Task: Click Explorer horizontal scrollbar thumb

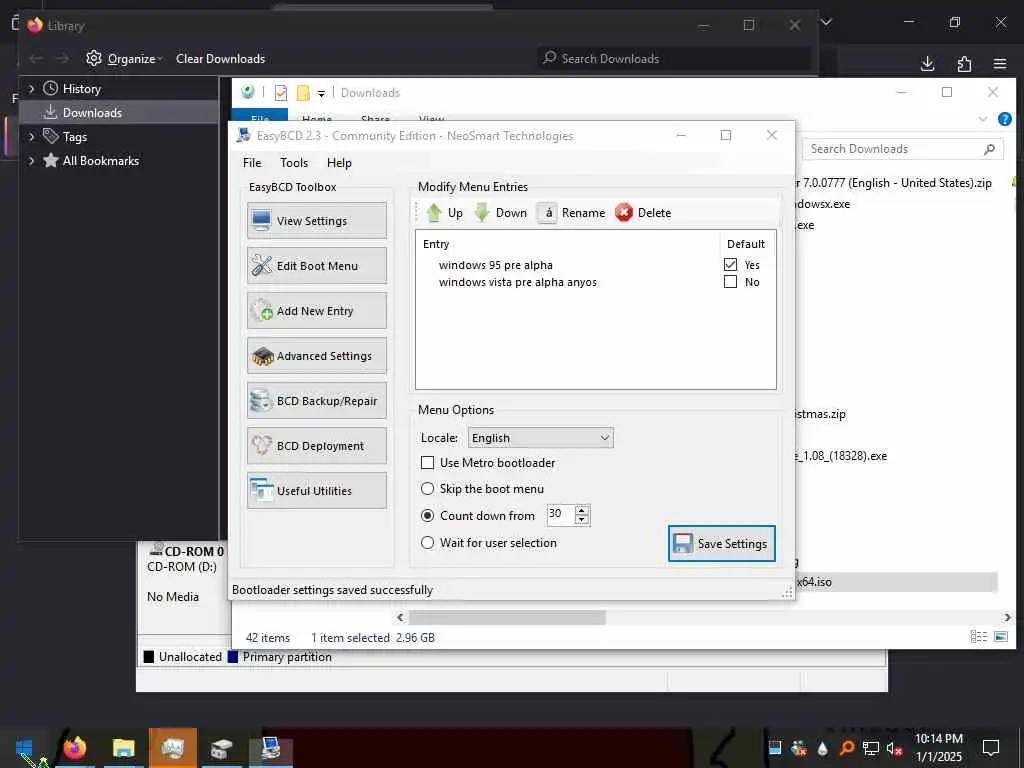Action: [507, 617]
